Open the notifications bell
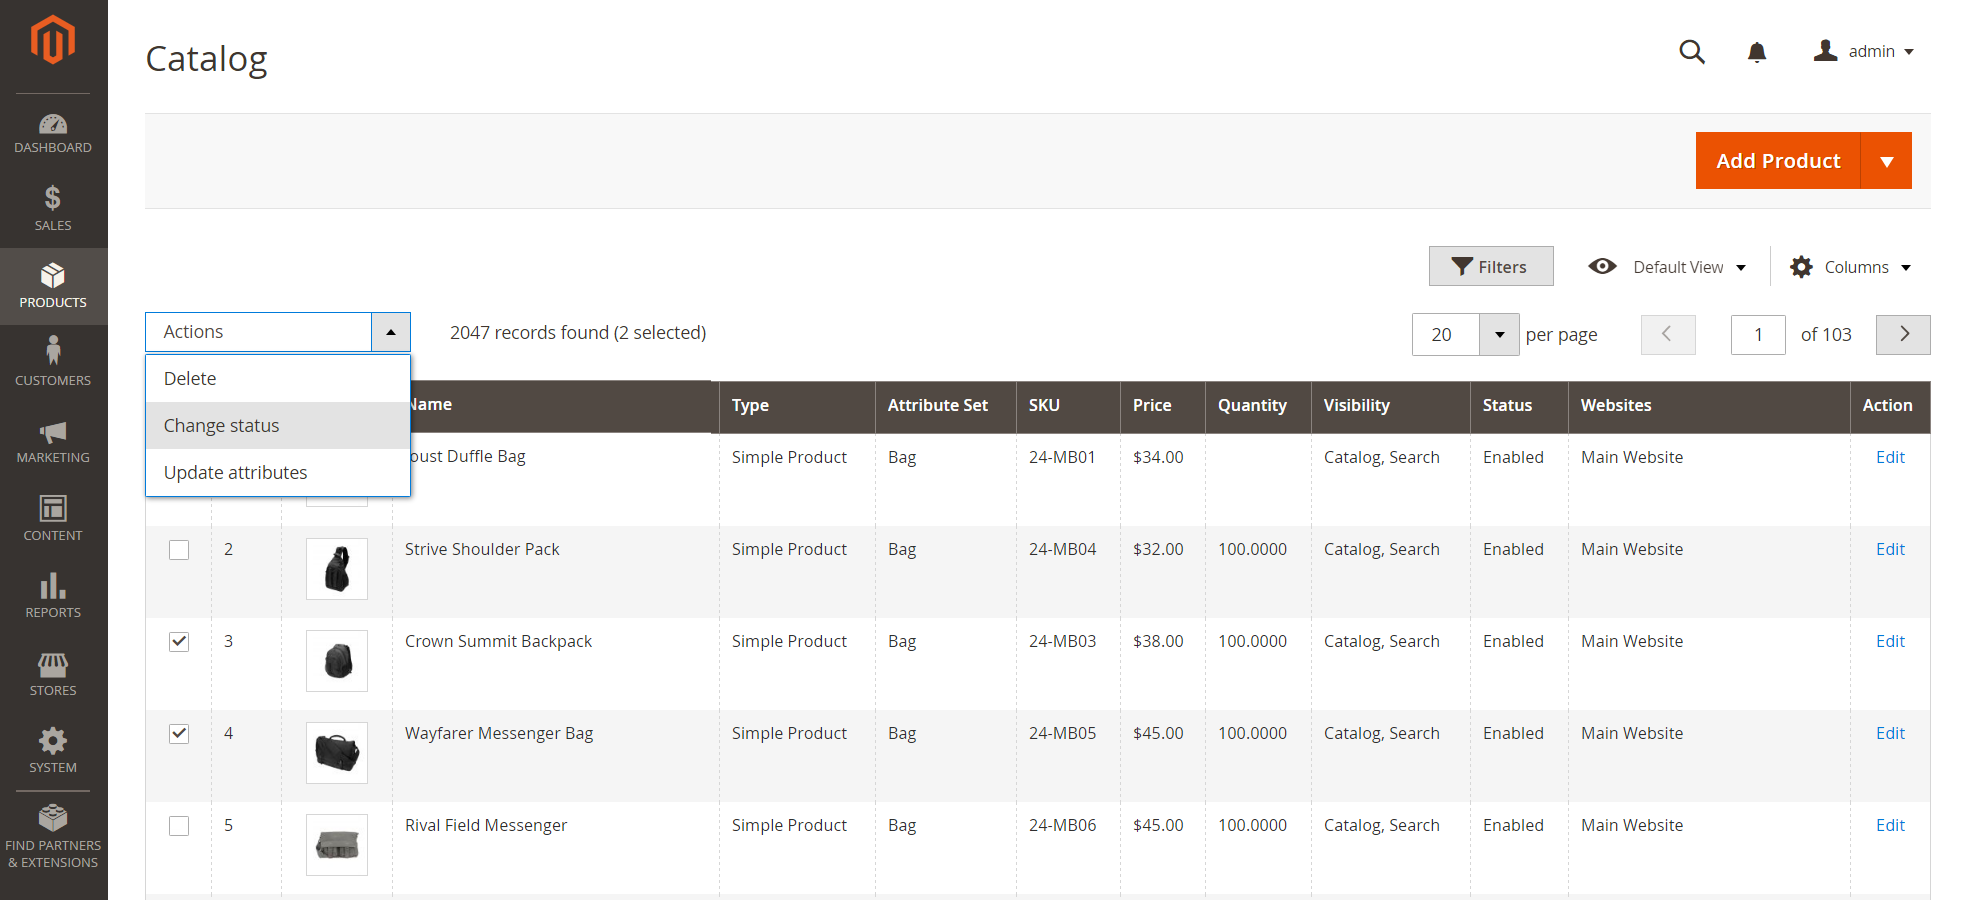 point(1757,52)
